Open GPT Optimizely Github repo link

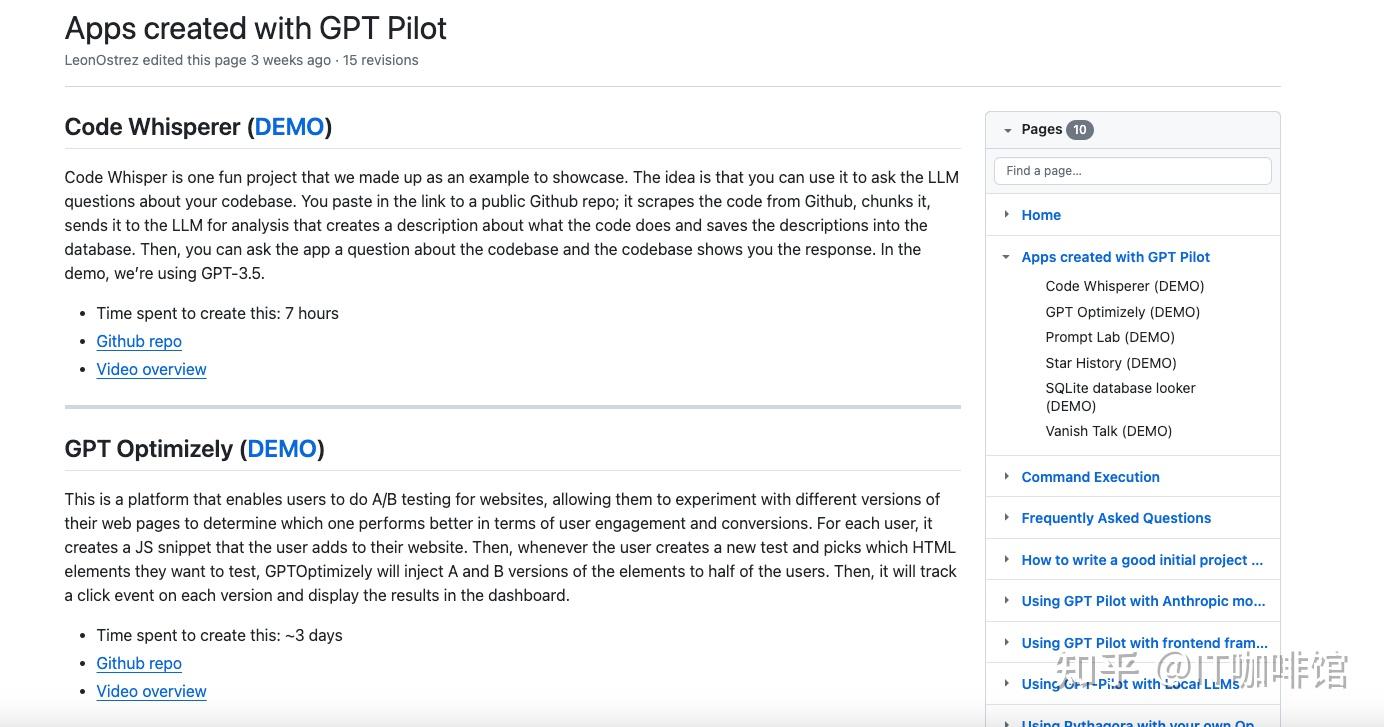tap(139, 663)
